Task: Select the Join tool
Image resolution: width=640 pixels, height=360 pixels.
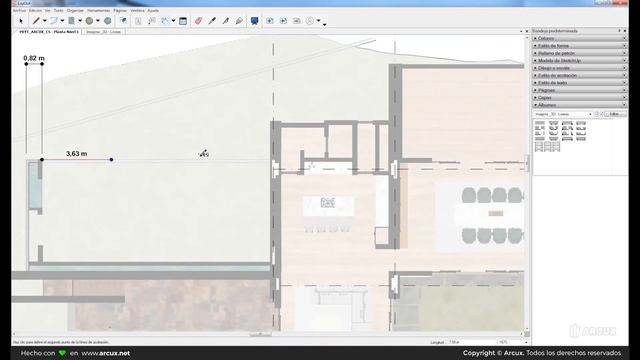Action: [x=239, y=21]
